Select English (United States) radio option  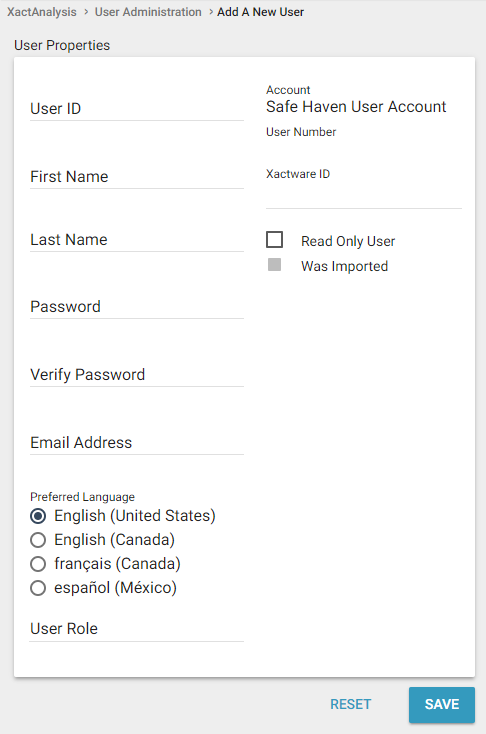[38, 516]
